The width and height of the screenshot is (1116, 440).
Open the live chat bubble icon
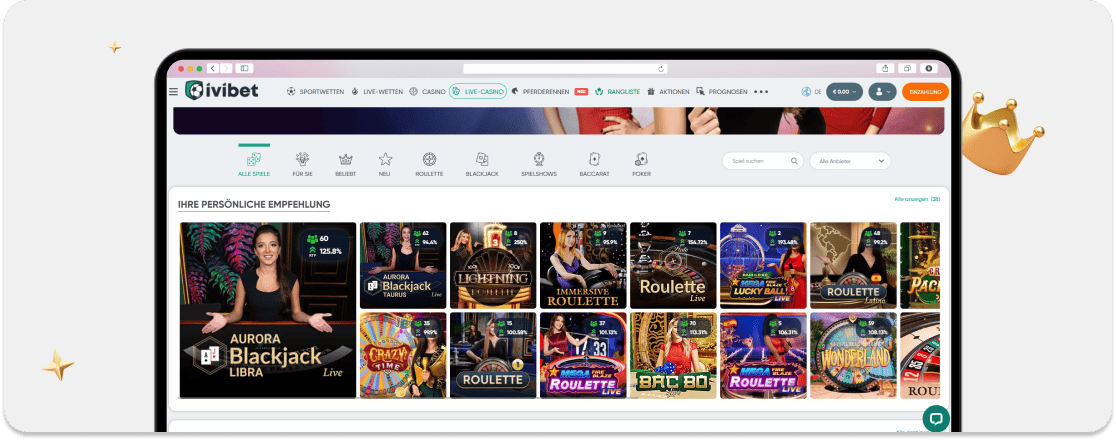click(936, 418)
